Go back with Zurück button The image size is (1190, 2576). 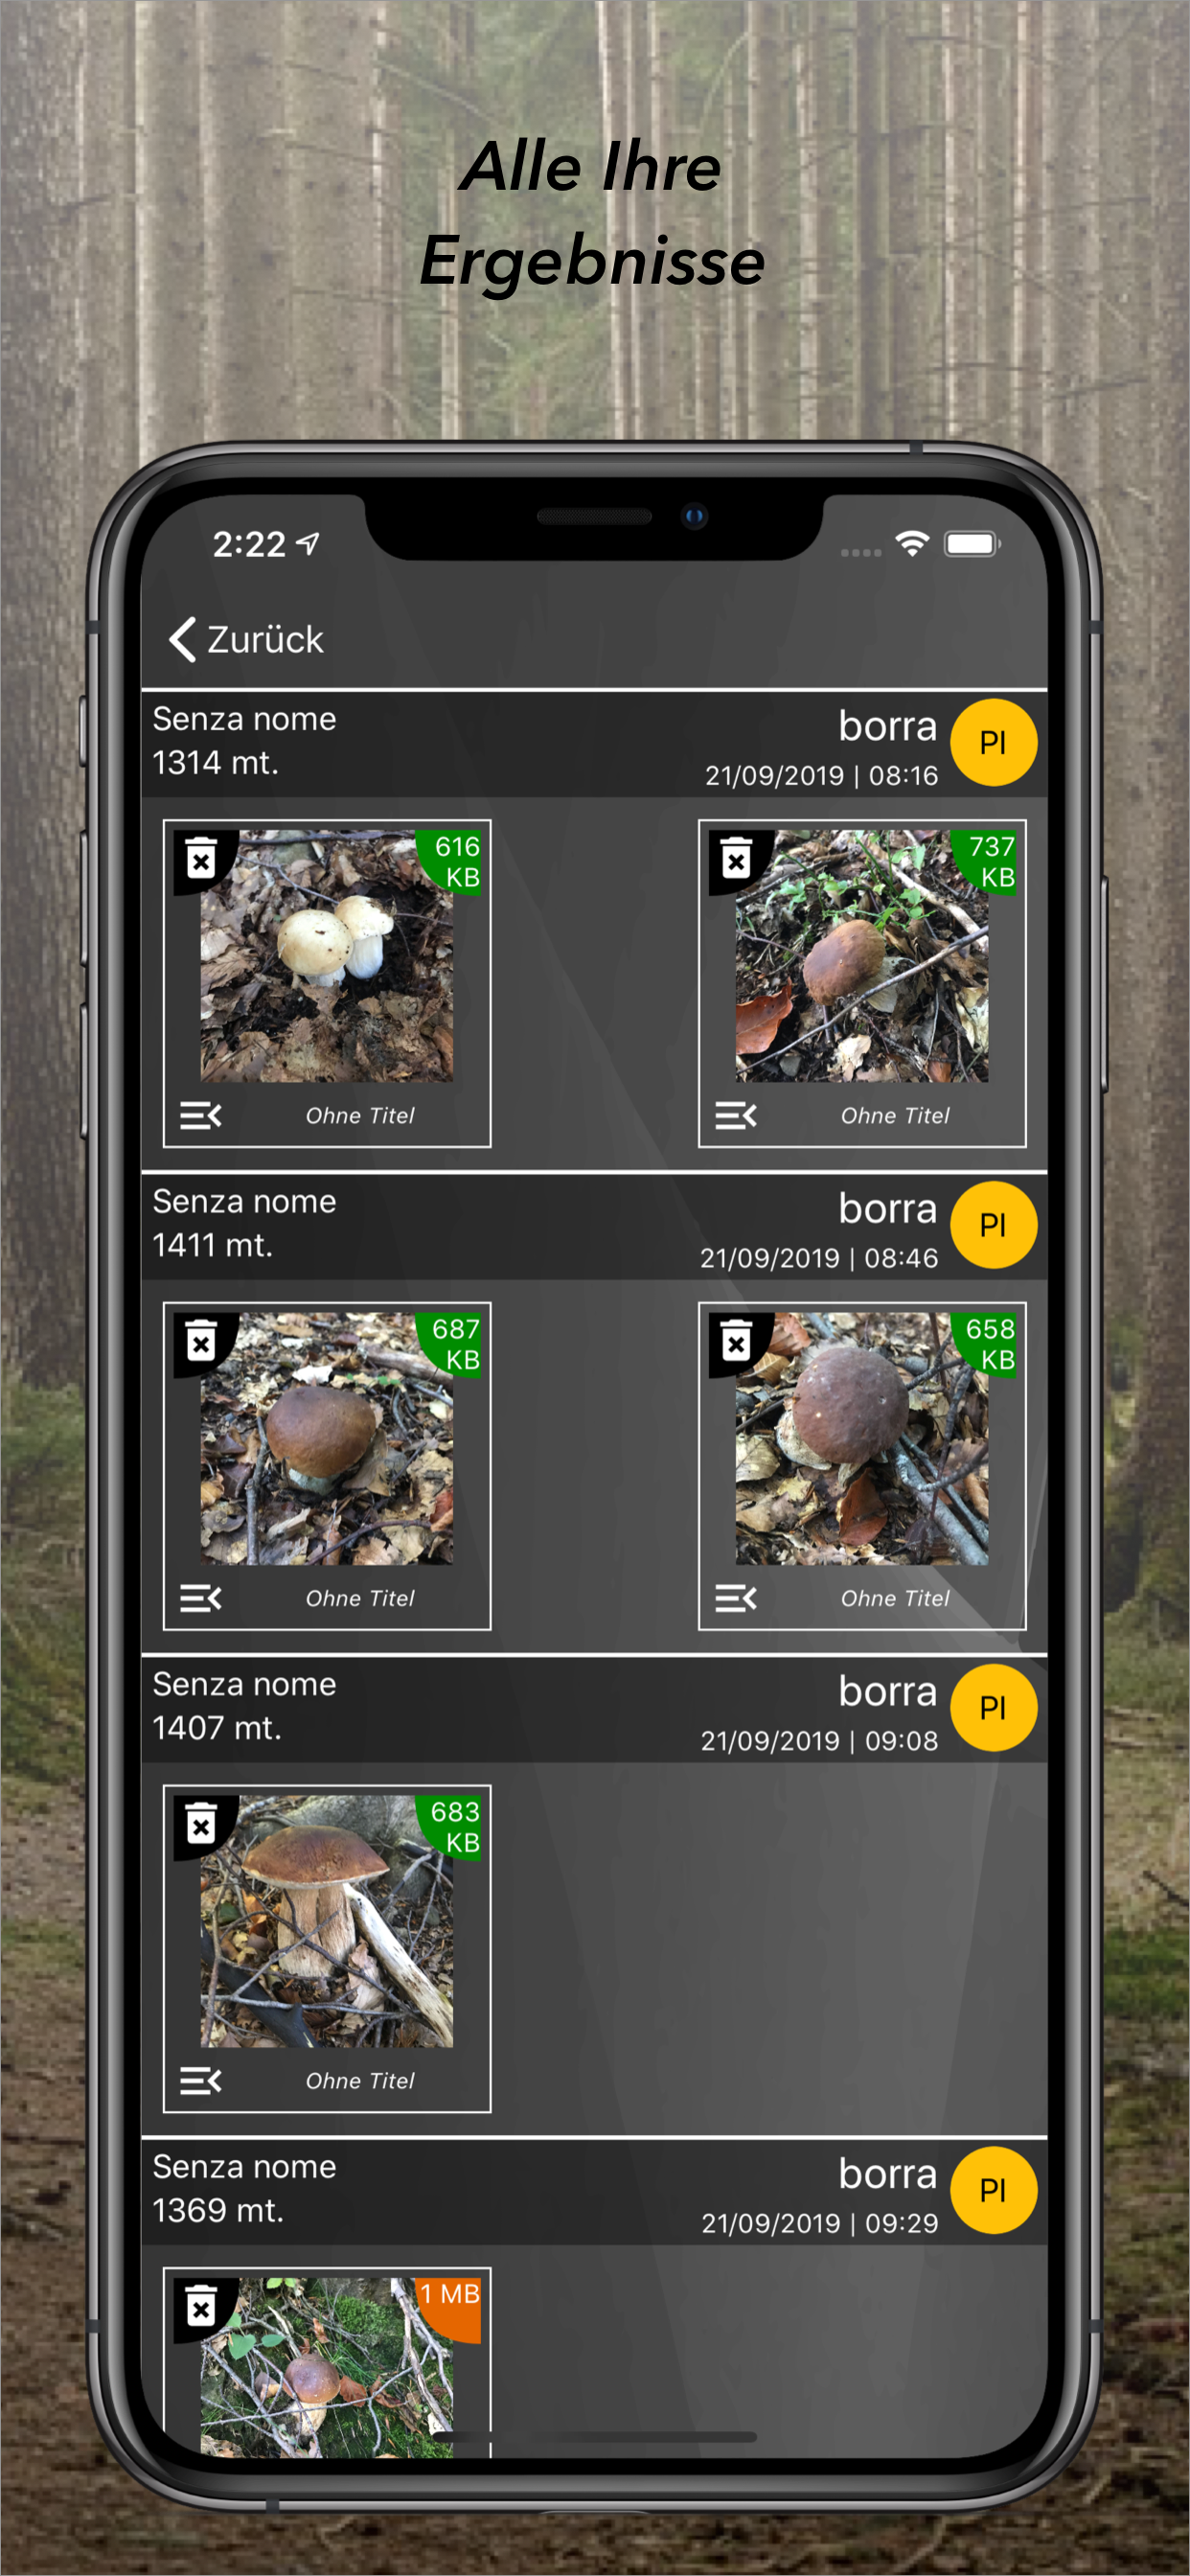tap(246, 639)
